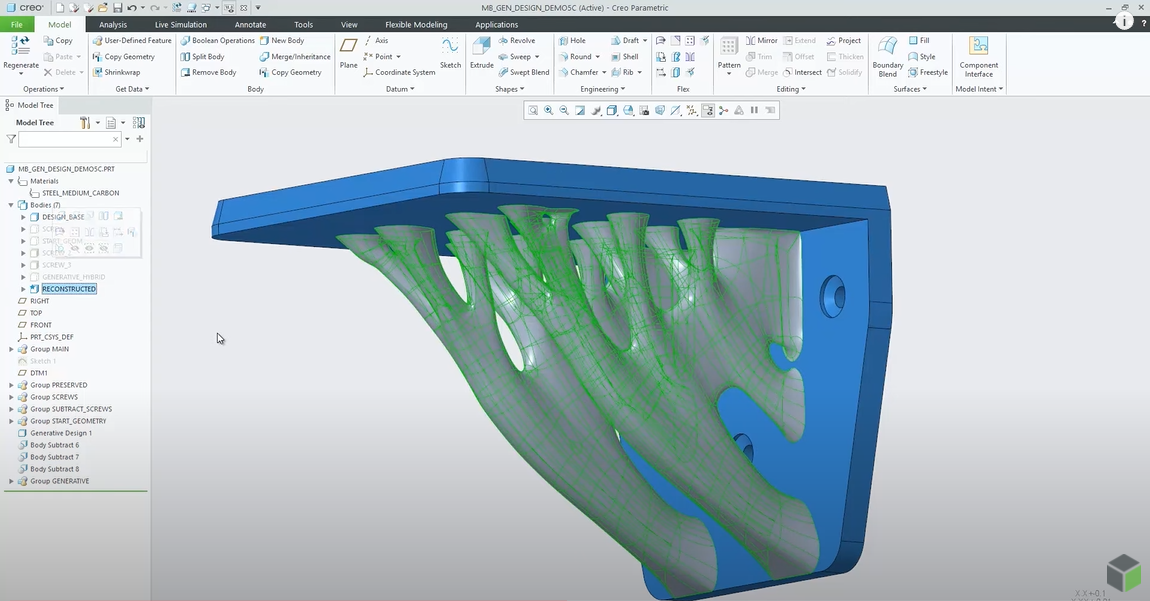Click the Remove Body button
This screenshot has width=1150, height=601.
tap(208, 73)
